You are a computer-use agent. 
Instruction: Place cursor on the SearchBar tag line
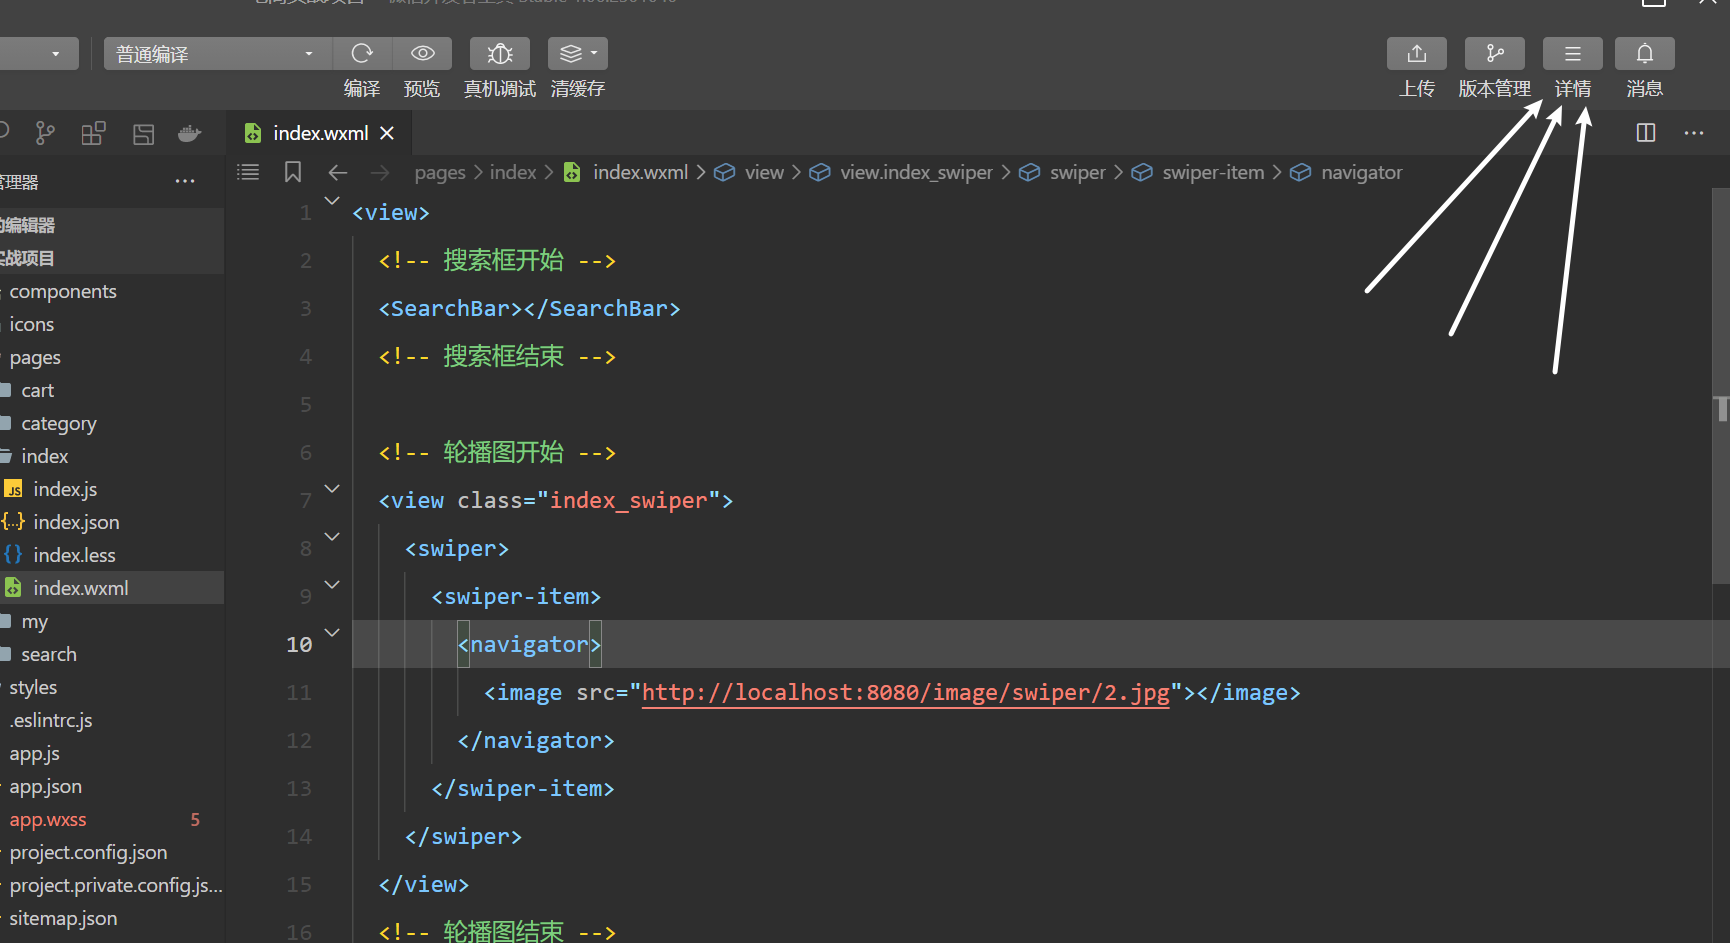point(529,309)
